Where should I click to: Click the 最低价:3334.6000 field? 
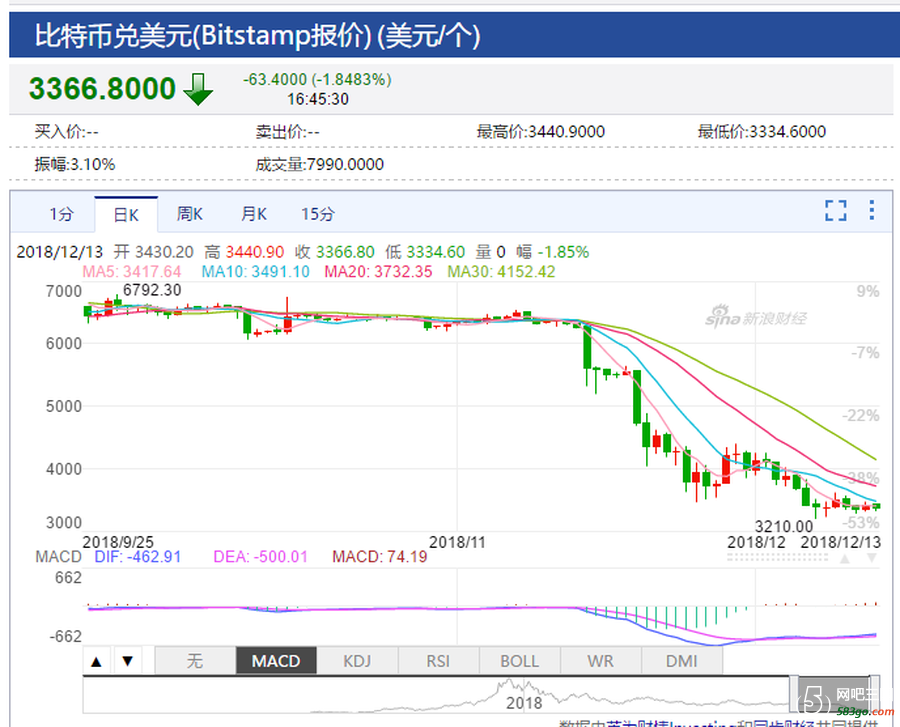pos(762,132)
